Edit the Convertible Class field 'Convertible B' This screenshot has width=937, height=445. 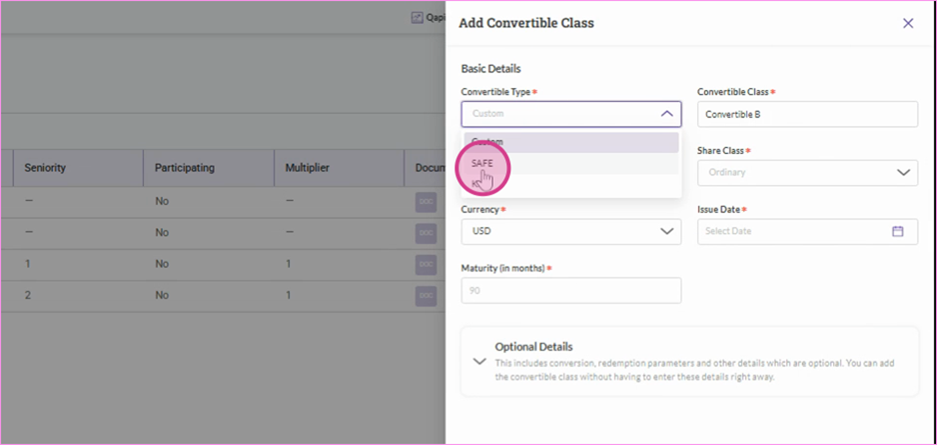tap(807, 114)
